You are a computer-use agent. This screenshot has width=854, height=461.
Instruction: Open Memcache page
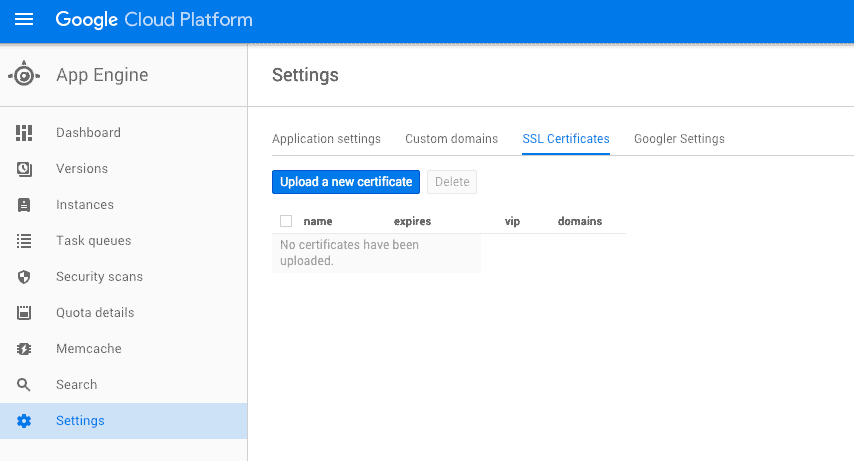(124, 348)
